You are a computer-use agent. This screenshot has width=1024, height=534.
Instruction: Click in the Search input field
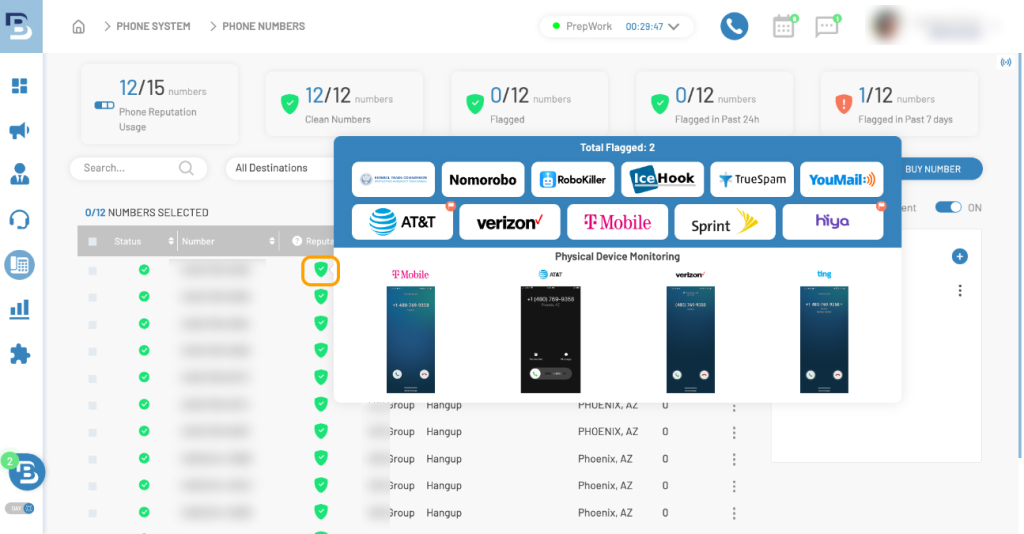pyautogui.click(x=138, y=168)
